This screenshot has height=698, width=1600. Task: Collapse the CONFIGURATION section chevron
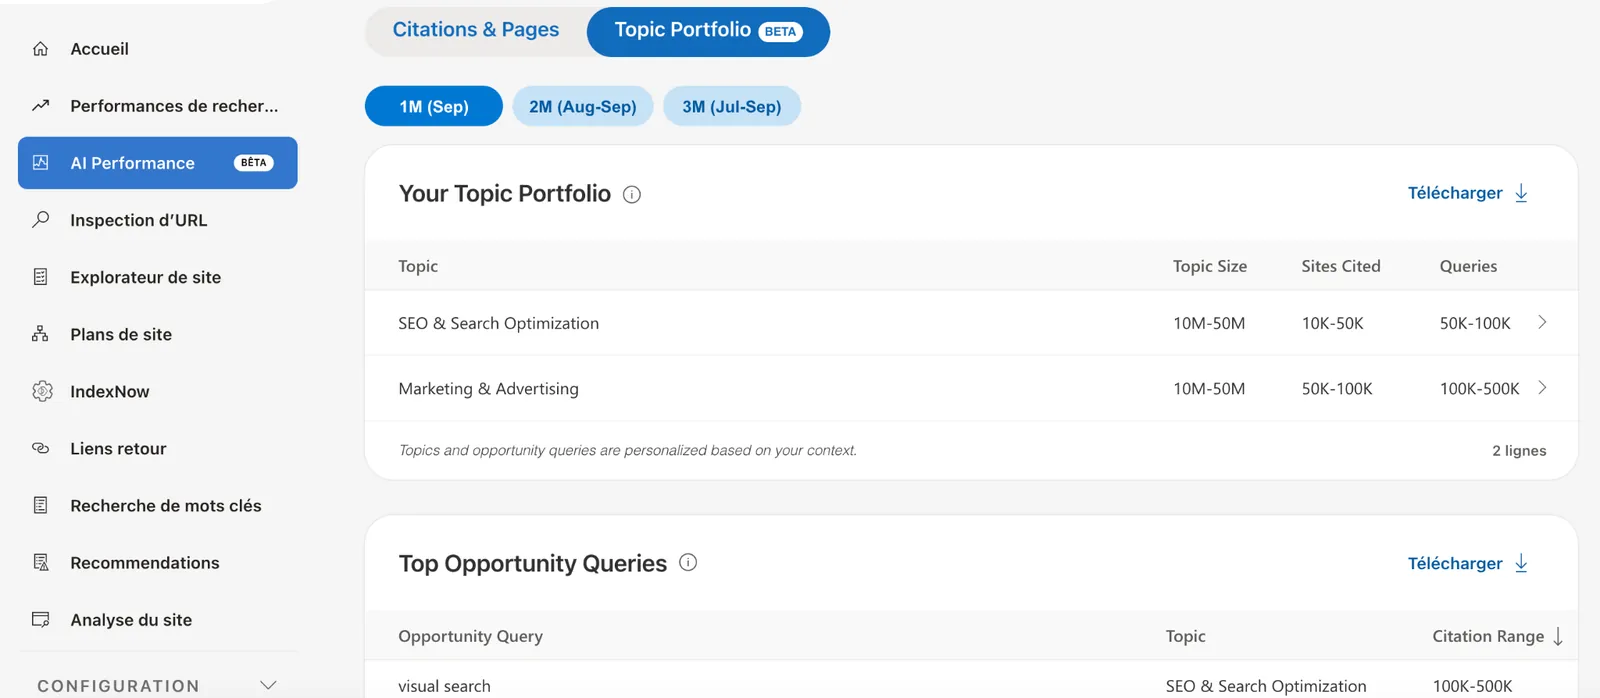[x=268, y=685]
